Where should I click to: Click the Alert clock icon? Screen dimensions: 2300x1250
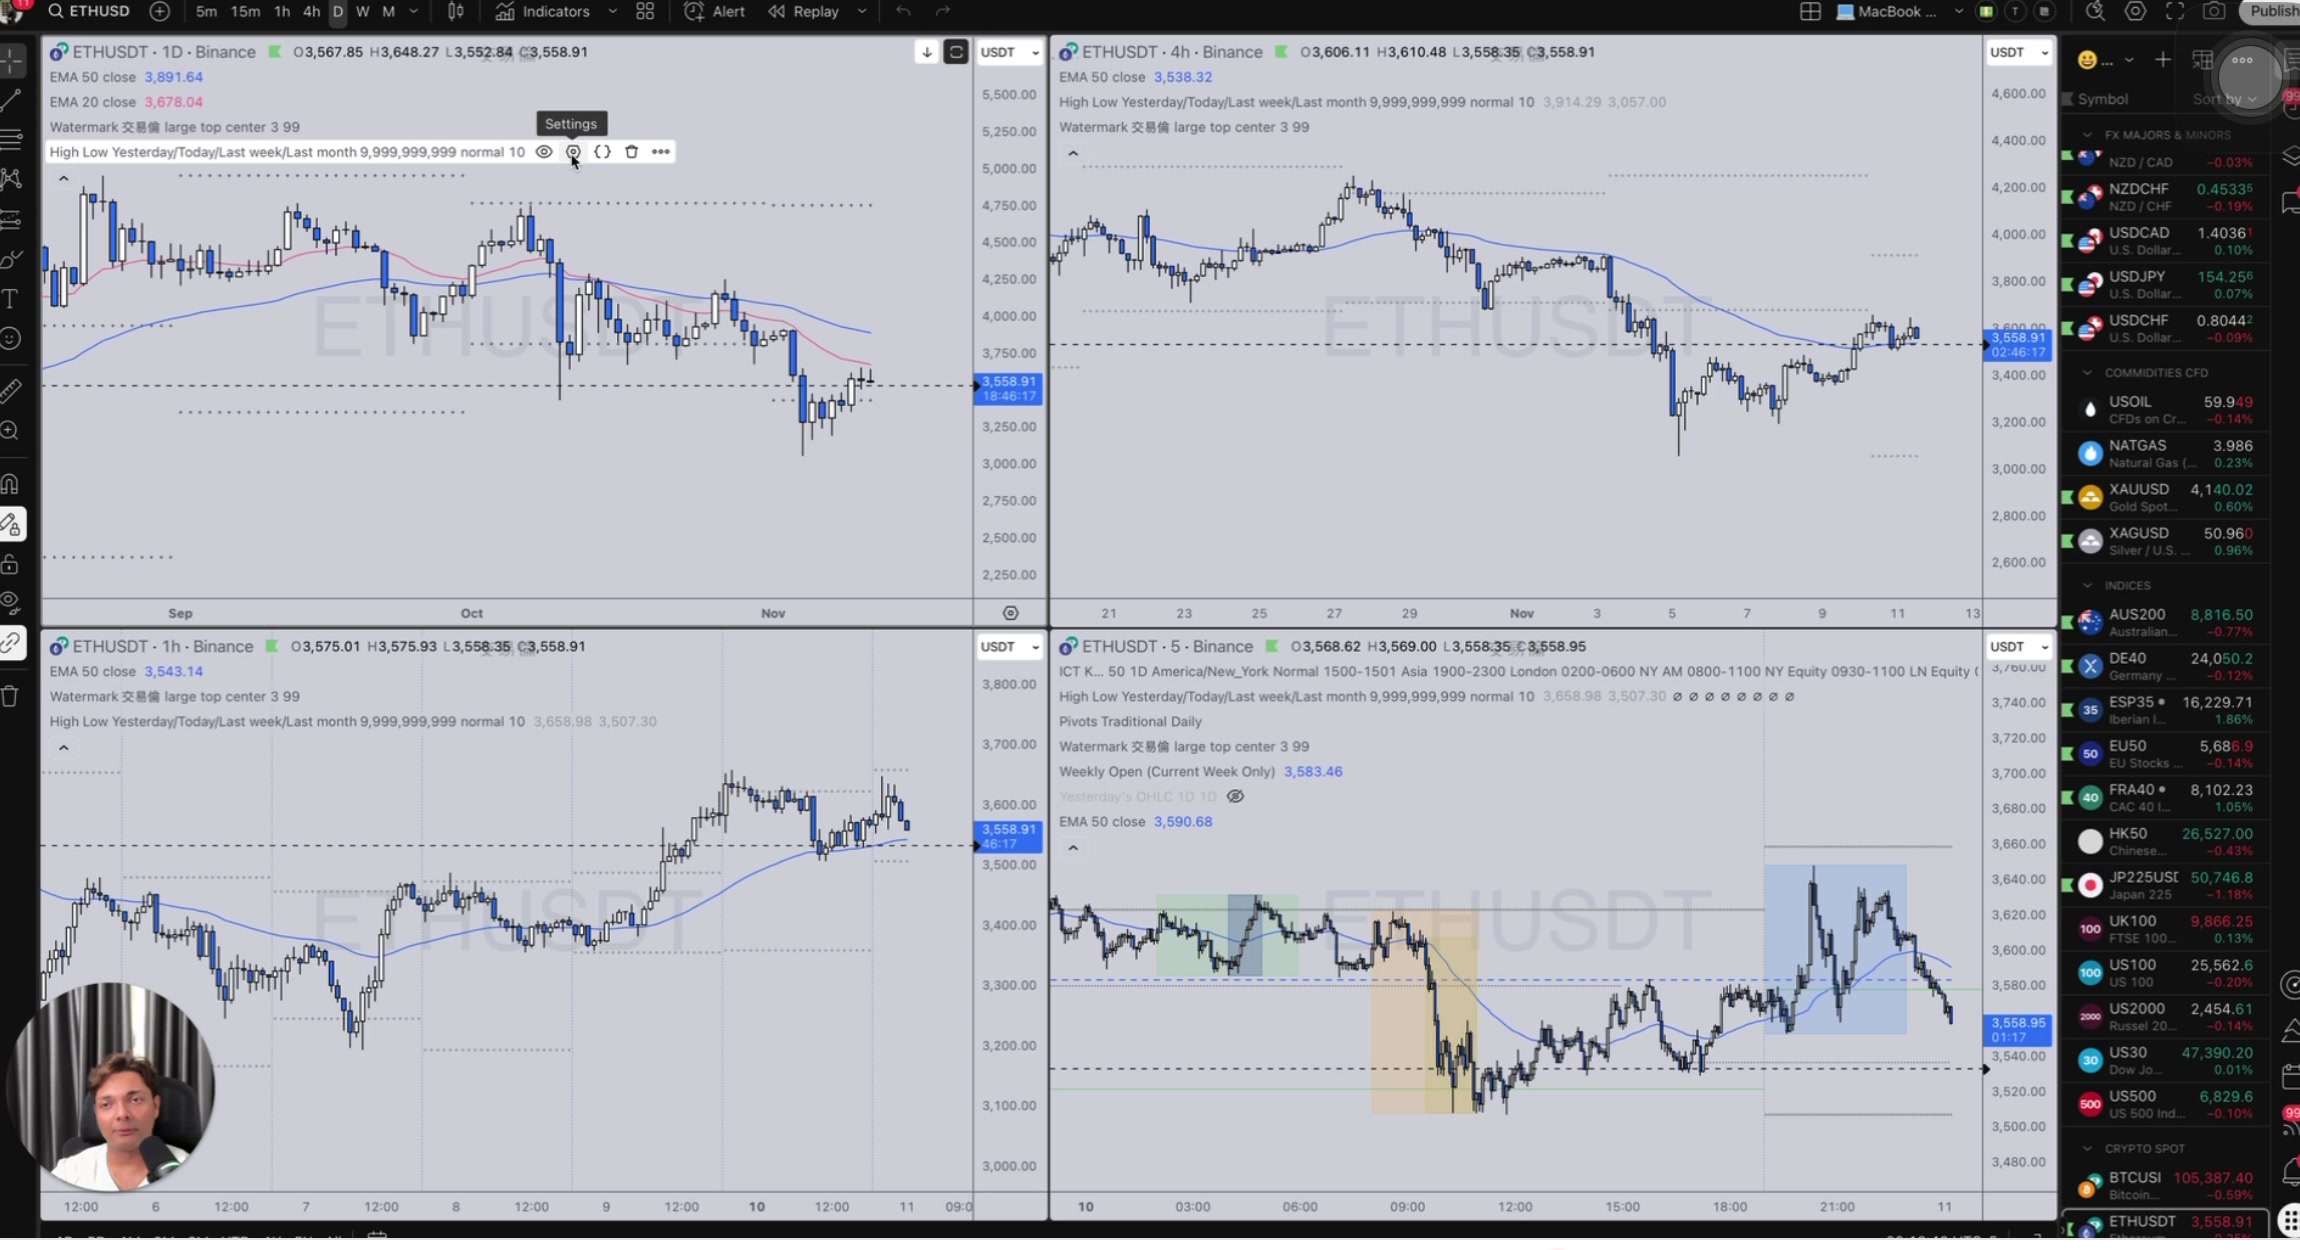693,12
